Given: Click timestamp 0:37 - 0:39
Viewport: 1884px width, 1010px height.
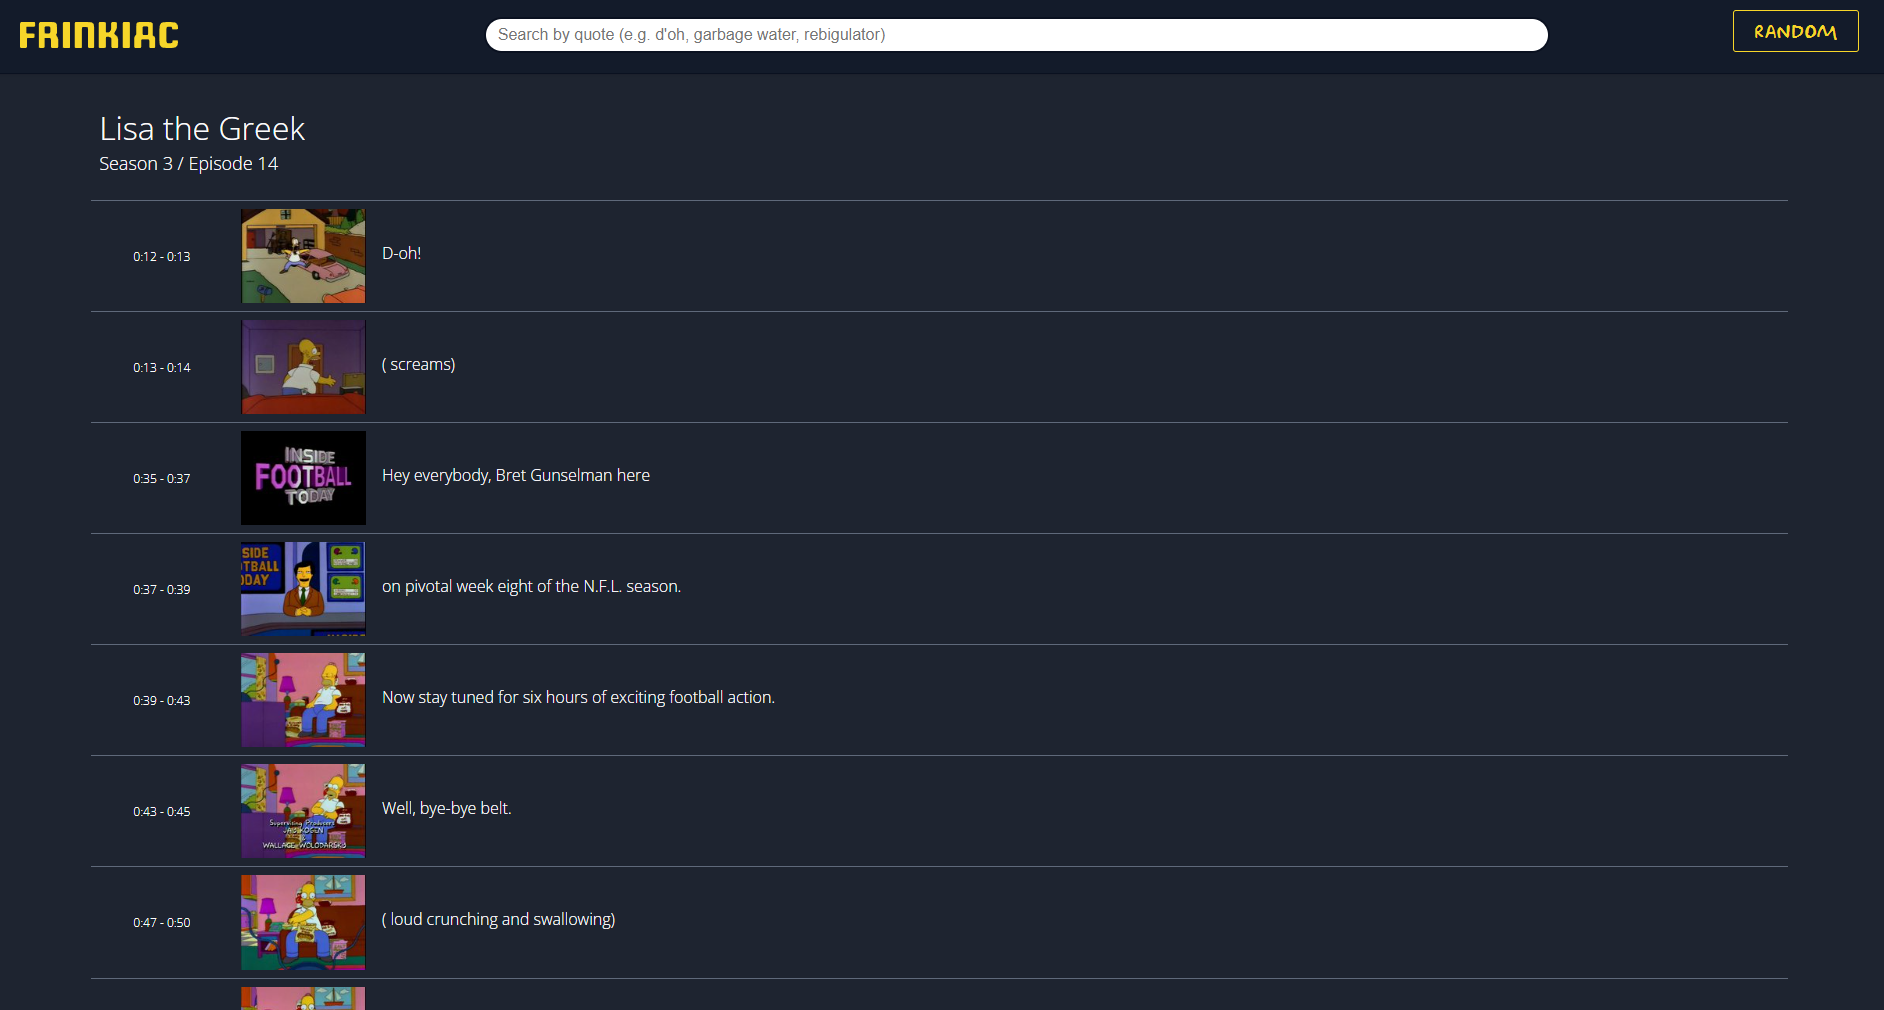Looking at the screenshot, I should point(162,590).
